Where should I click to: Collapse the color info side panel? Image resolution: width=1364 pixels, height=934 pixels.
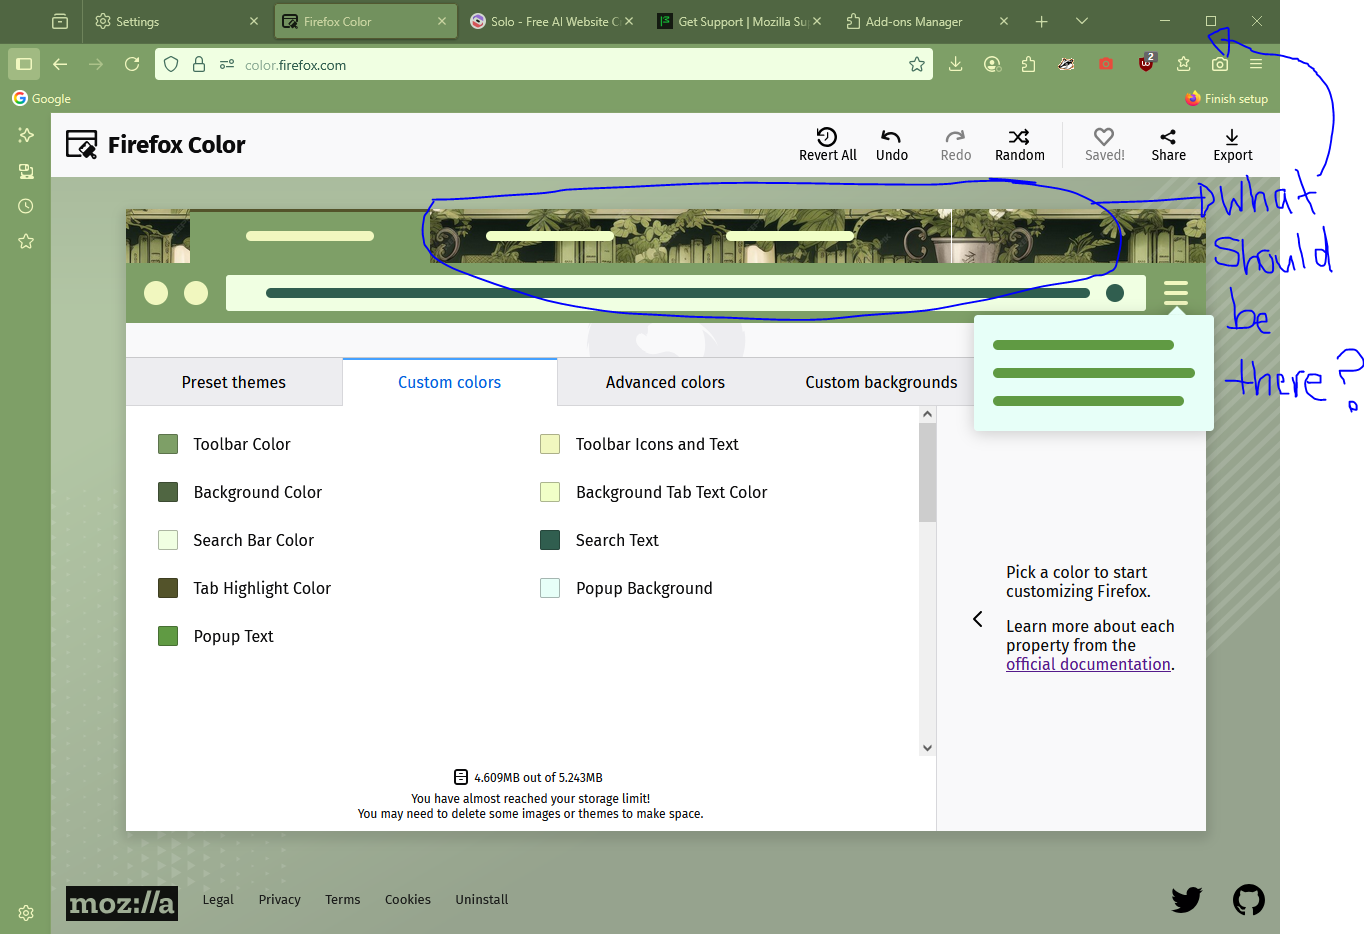click(978, 619)
